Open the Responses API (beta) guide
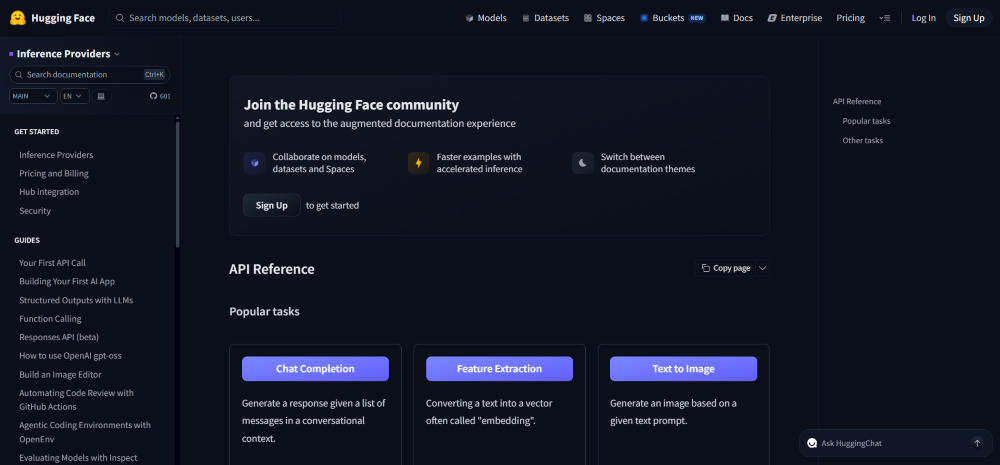The image size is (1000, 465). (59, 337)
